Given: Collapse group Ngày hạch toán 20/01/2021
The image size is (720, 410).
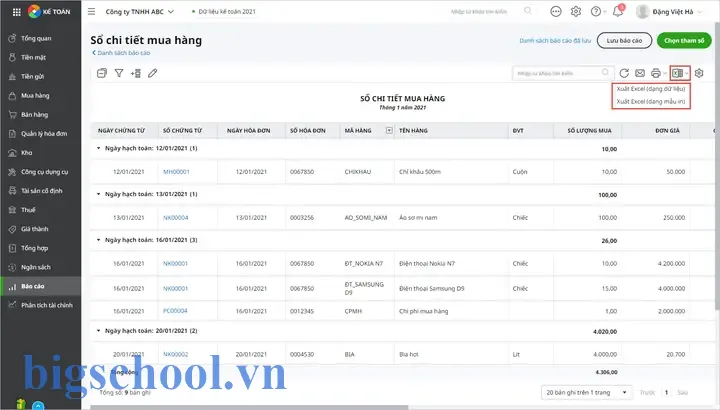Looking at the screenshot, I should [x=98, y=331].
